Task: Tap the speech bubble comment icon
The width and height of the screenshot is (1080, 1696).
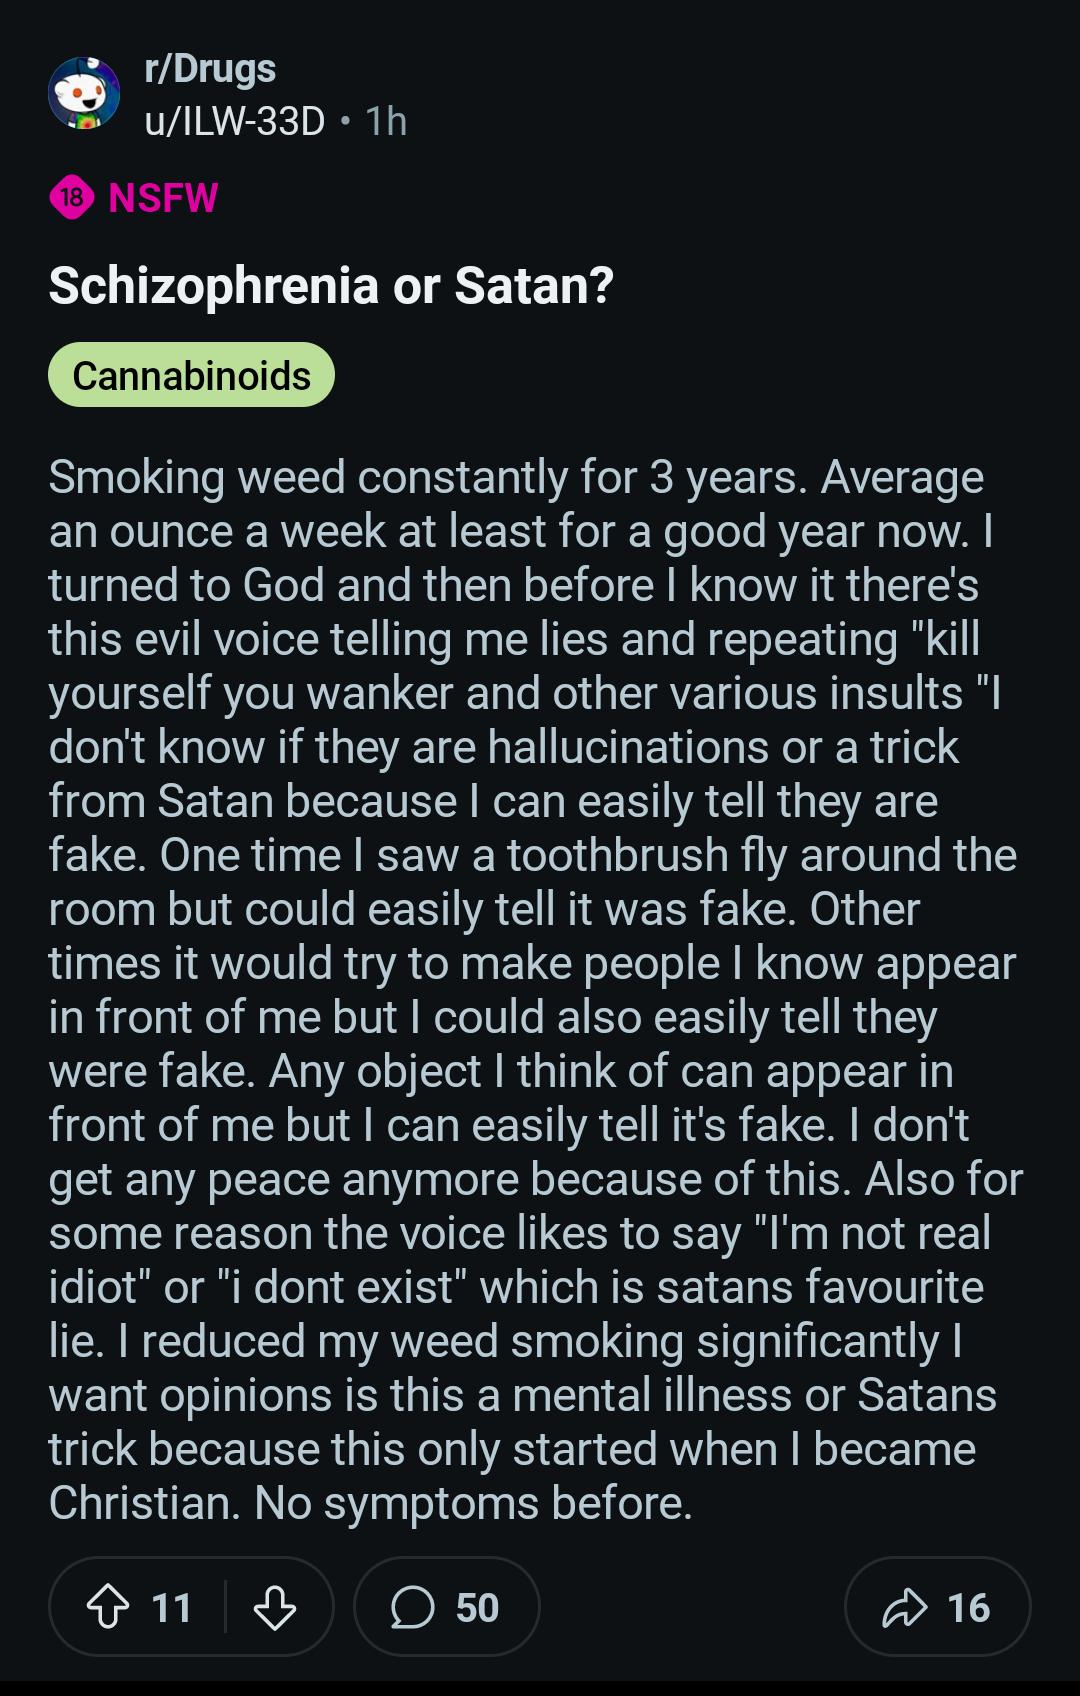Action: point(412,1608)
